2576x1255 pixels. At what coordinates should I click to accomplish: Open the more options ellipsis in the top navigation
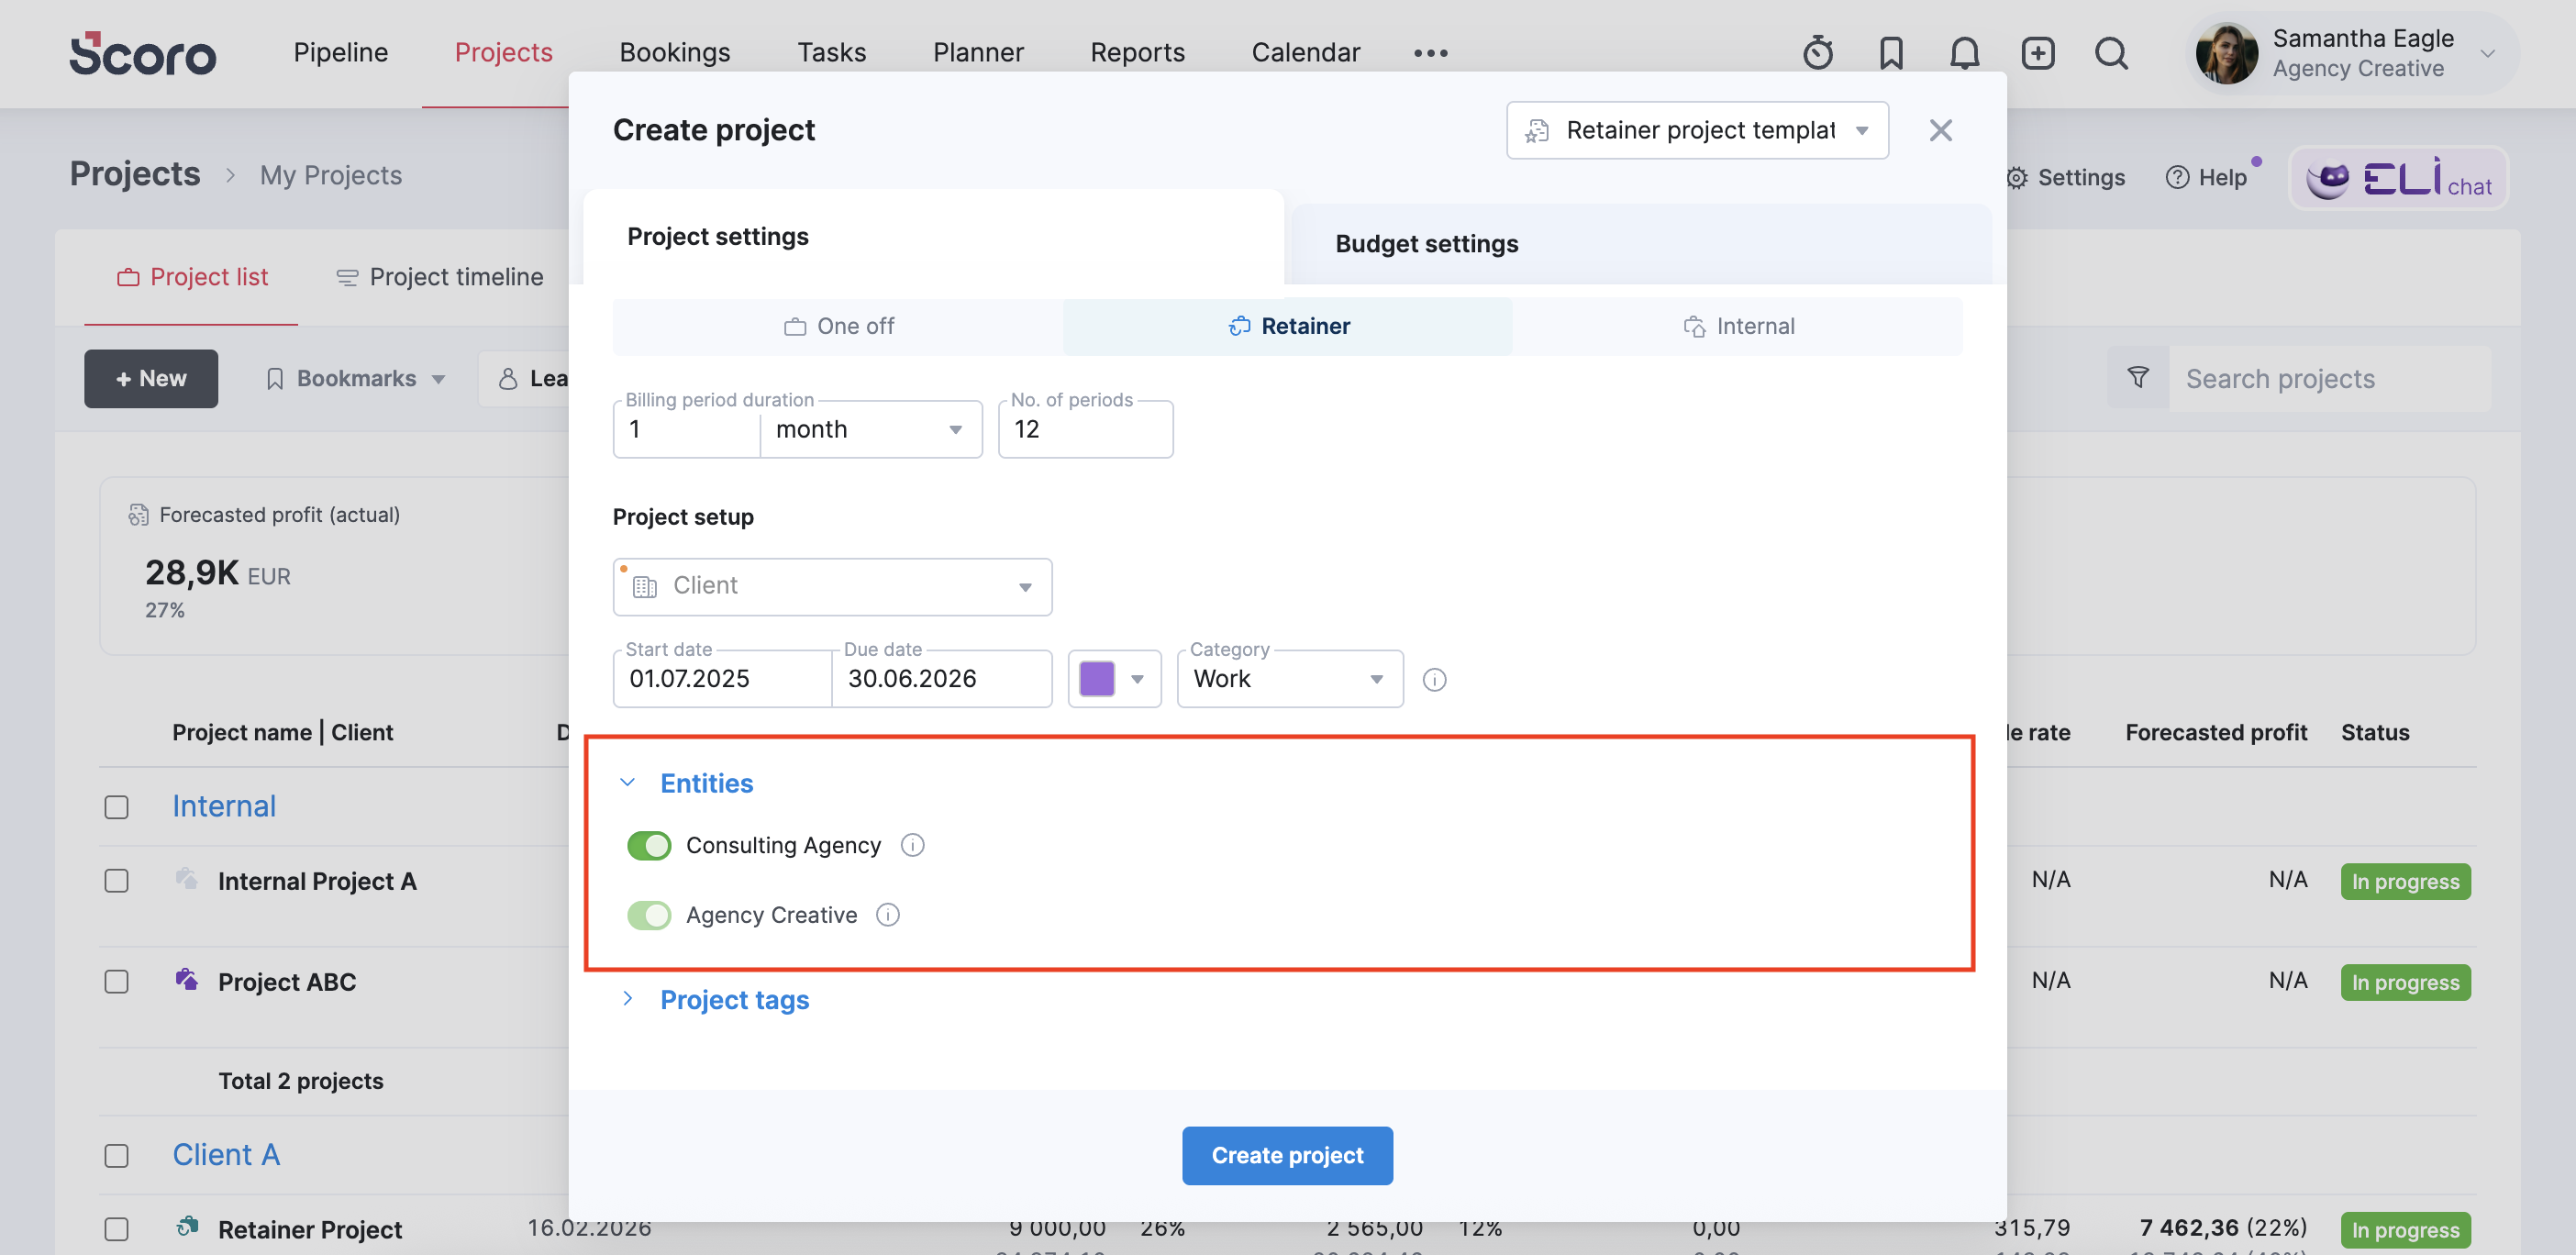1430,53
